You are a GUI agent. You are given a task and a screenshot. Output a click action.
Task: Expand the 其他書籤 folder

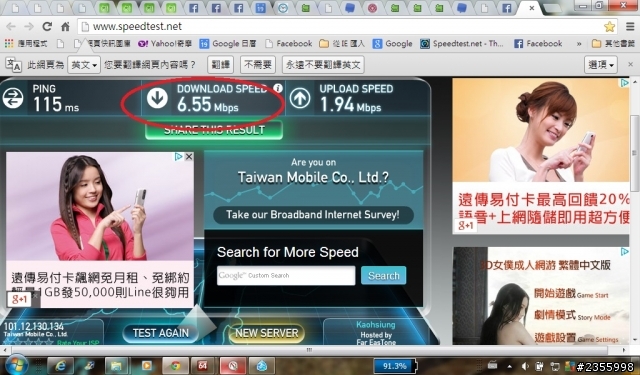click(x=613, y=43)
